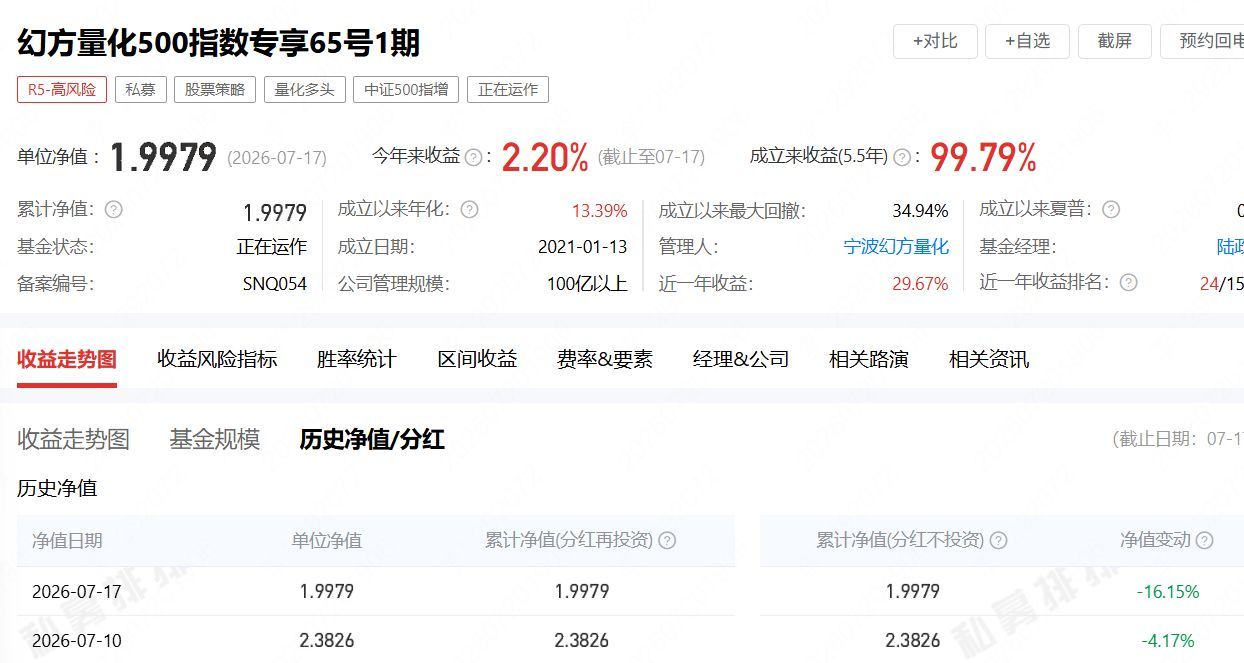Switch to 收益走势图 sub-tab
Viewport: 1244px width, 663px height.
[x=73, y=439]
